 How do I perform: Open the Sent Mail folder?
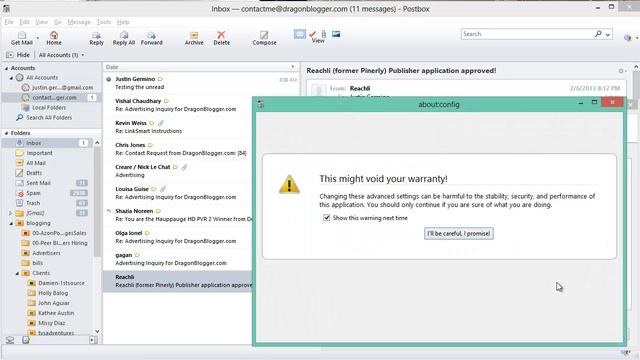(x=38, y=183)
